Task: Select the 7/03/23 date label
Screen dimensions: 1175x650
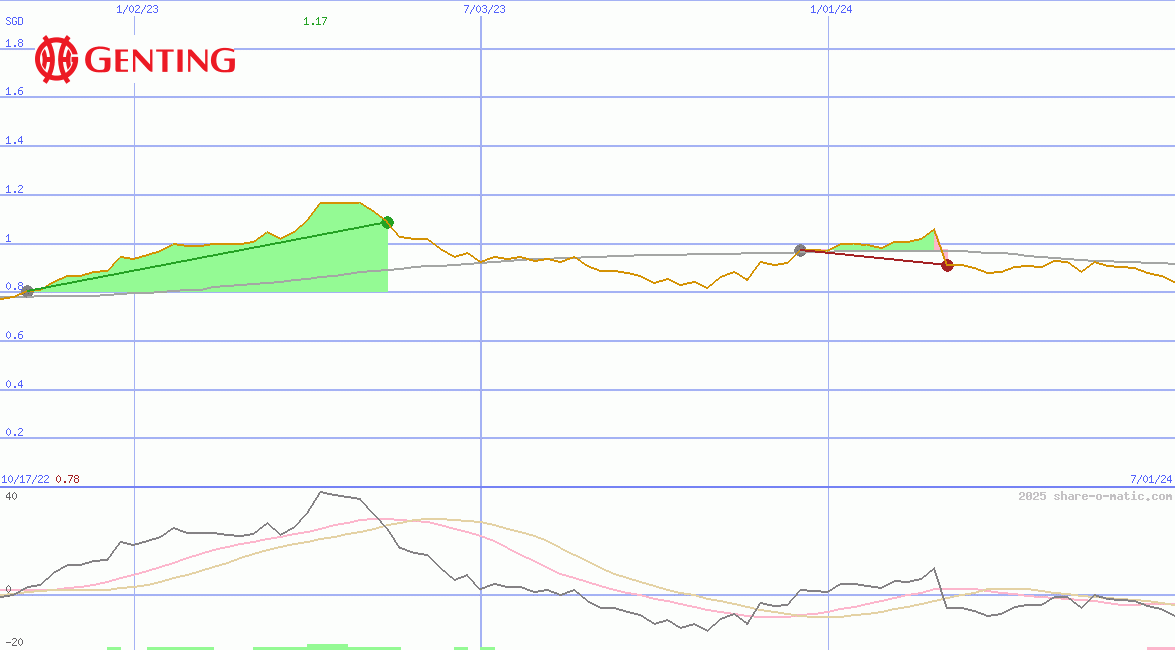Action: click(484, 9)
